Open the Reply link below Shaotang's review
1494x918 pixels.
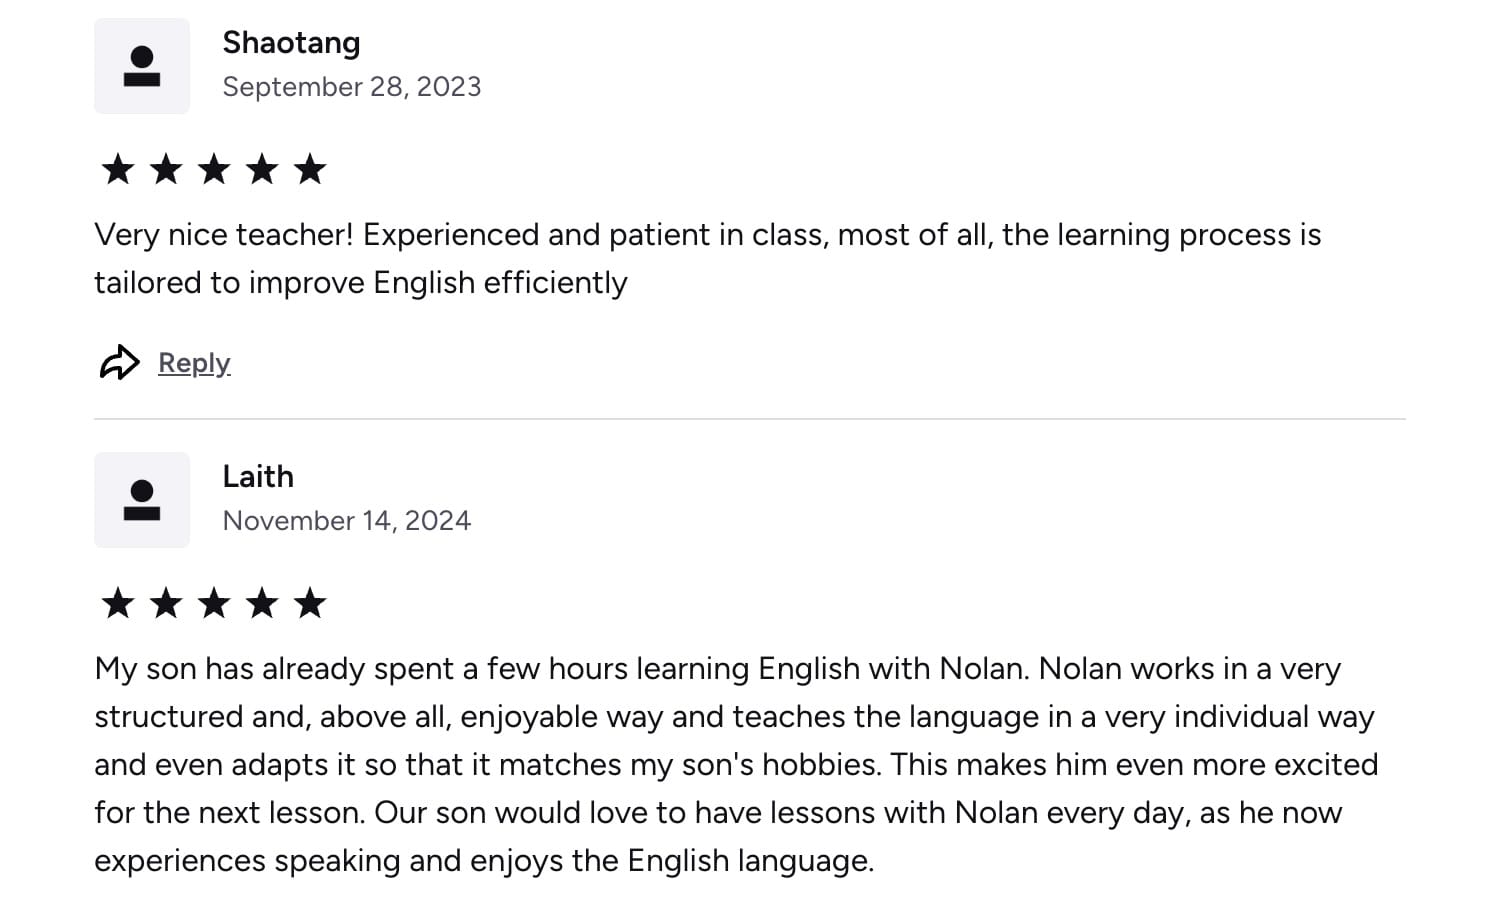194,362
